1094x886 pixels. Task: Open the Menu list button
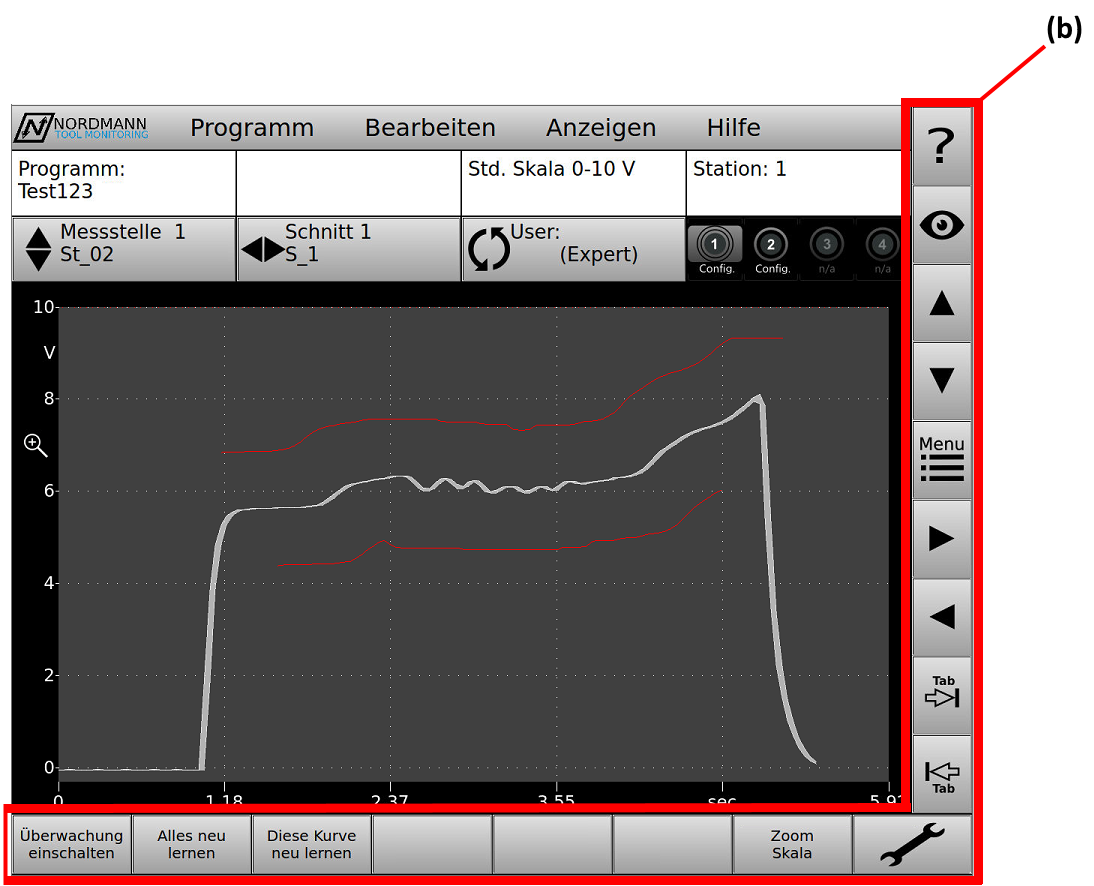tap(941, 460)
